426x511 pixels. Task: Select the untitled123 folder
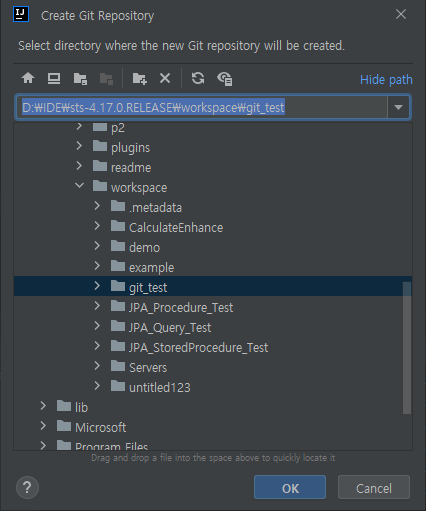pyautogui.click(x=160, y=388)
